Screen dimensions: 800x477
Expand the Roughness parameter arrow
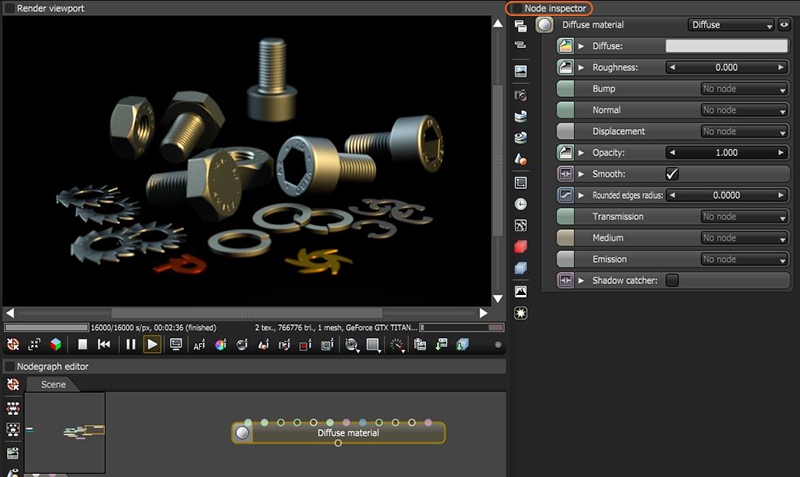[582, 68]
